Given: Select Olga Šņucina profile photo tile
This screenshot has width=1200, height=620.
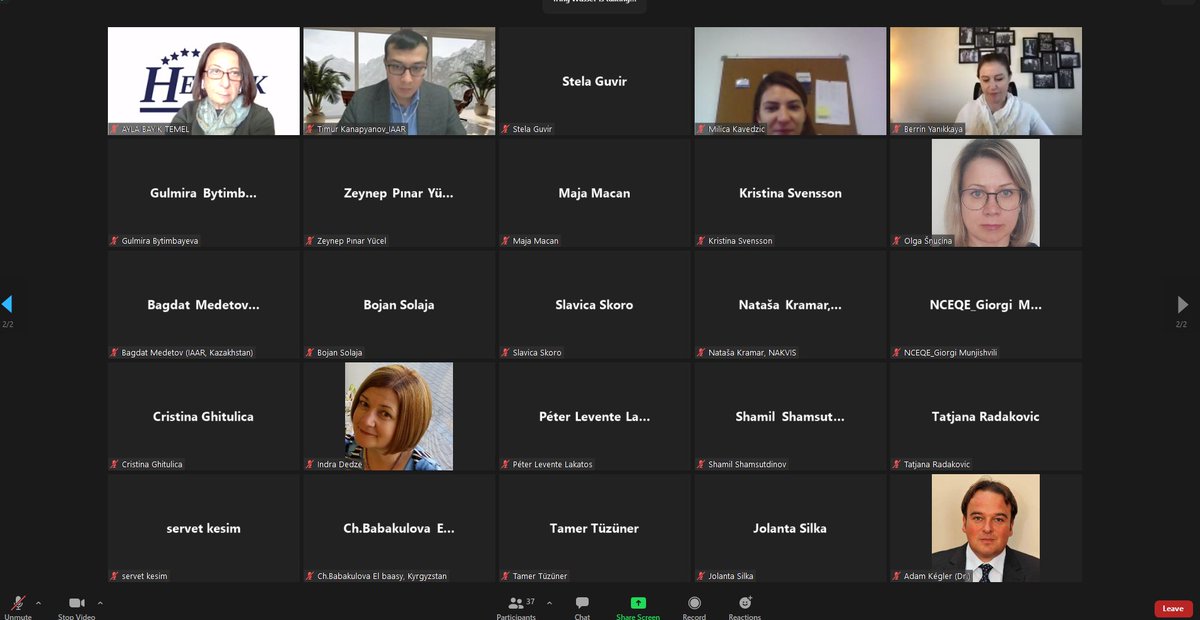Looking at the screenshot, I should coord(986,193).
